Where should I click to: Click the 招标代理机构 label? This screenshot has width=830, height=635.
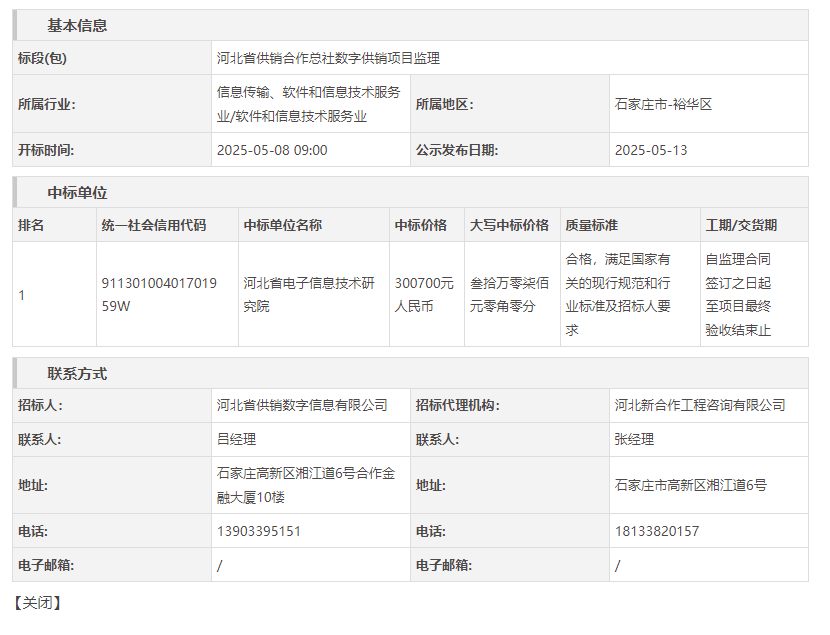(458, 405)
